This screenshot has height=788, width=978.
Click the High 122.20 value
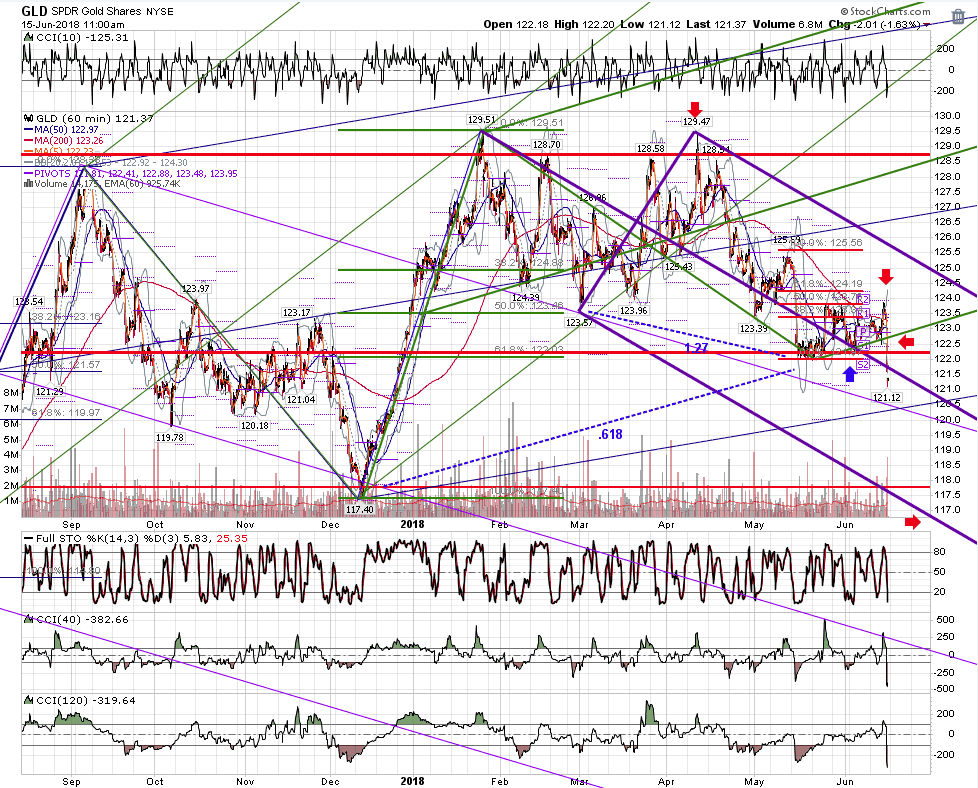pyautogui.click(x=584, y=24)
